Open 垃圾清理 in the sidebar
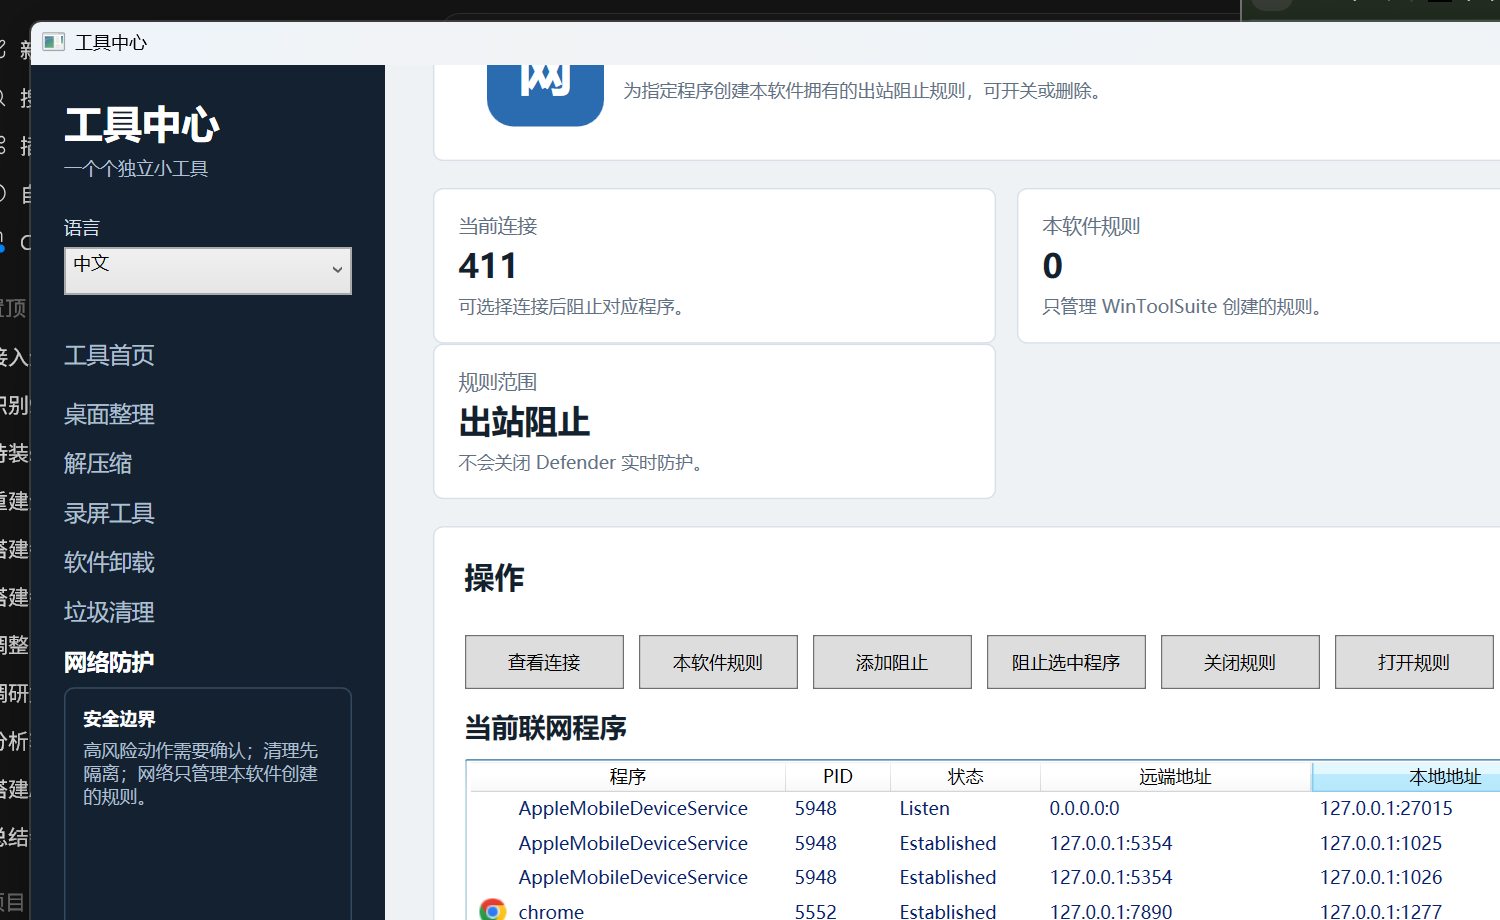Viewport: 1500px width, 920px height. point(109,612)
